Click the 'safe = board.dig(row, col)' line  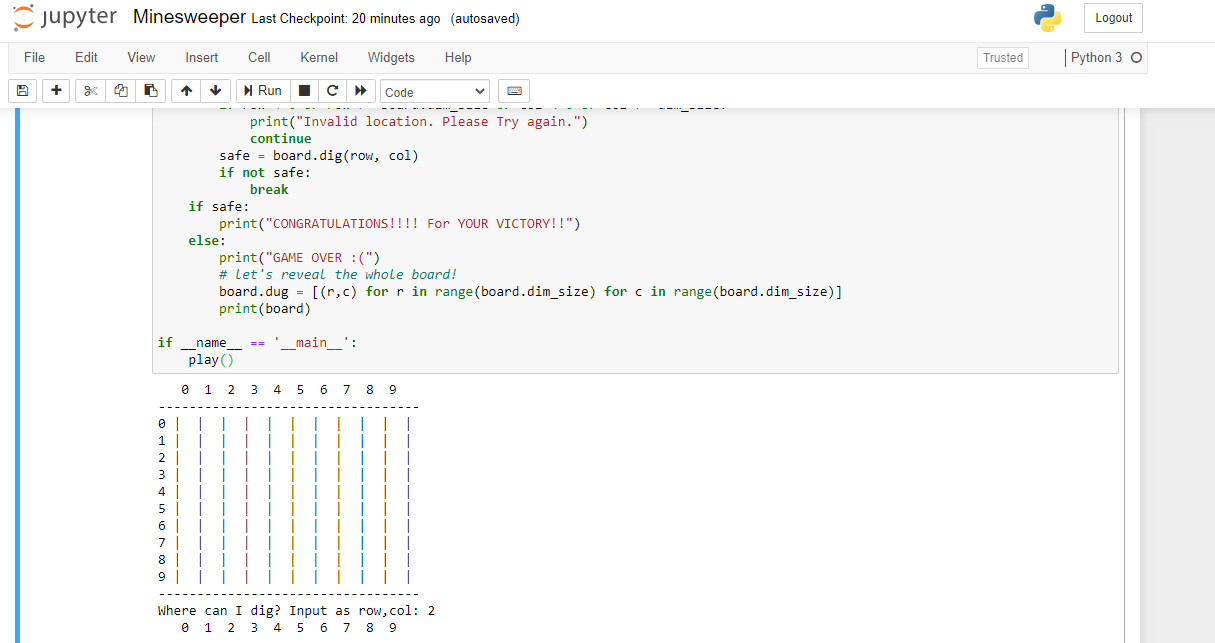pos(319,155)
